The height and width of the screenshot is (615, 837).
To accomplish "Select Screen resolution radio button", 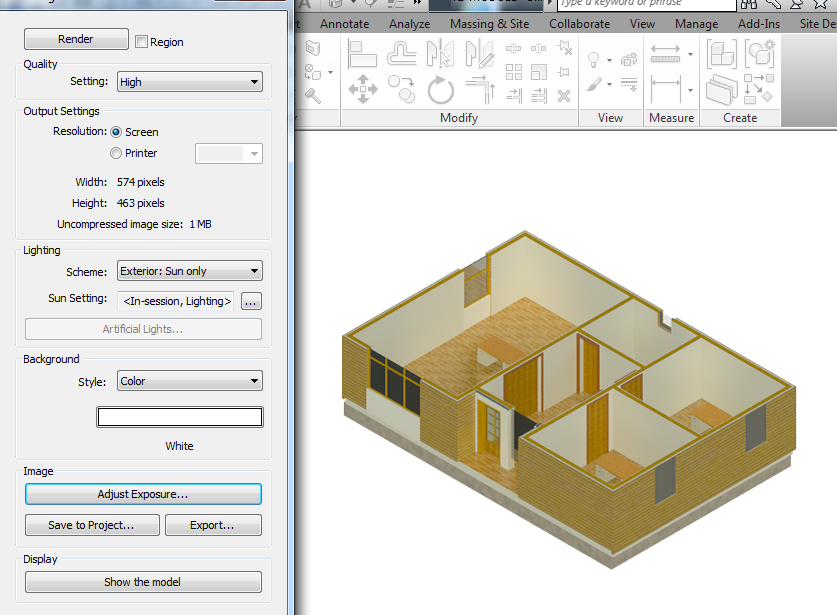I will click(116, 132).
